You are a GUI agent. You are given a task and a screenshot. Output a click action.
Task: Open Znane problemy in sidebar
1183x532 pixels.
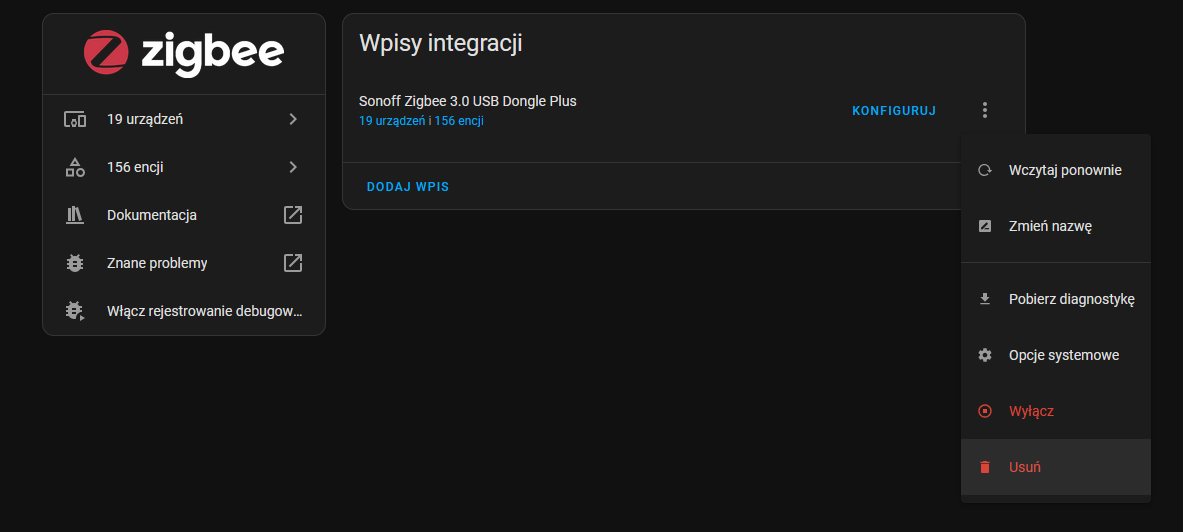tap(183, 263)
